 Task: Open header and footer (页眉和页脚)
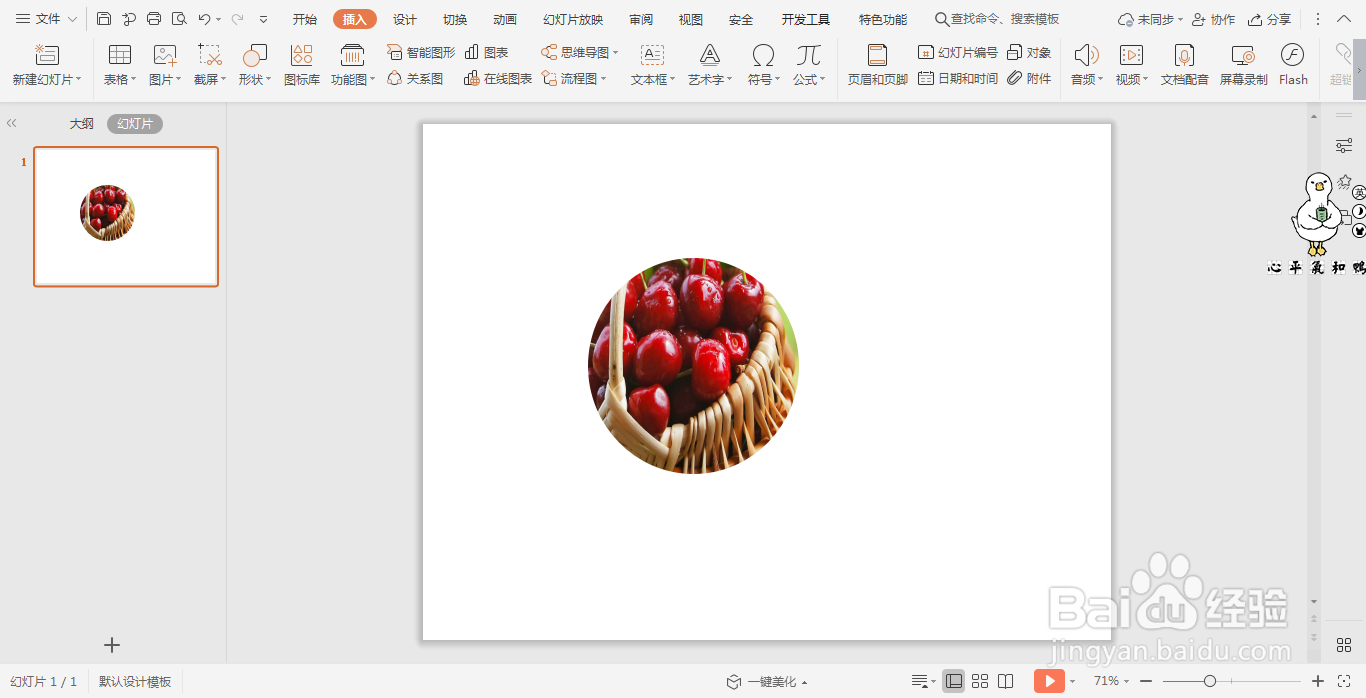pos(878,64)
